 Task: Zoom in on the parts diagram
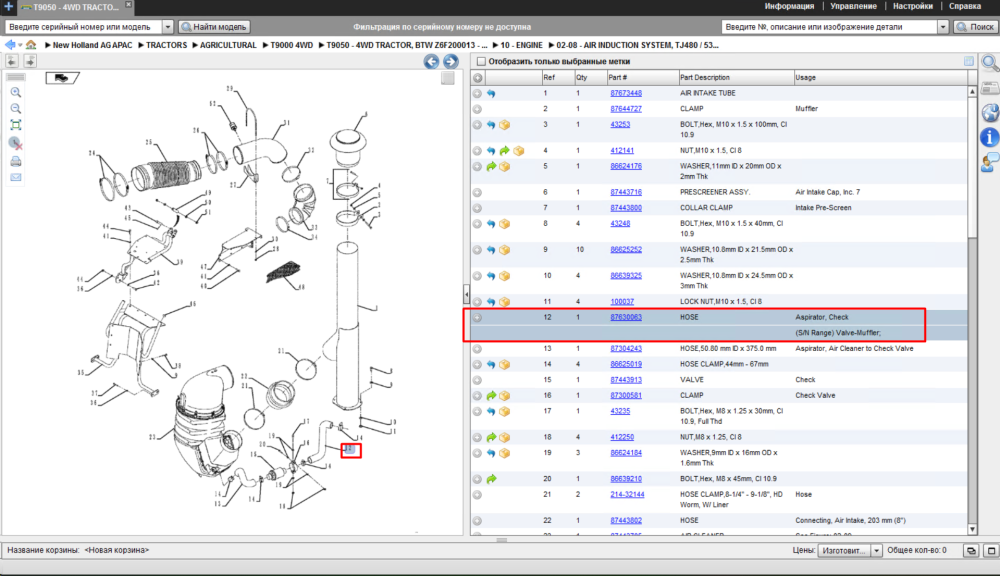tap(16, 92)
